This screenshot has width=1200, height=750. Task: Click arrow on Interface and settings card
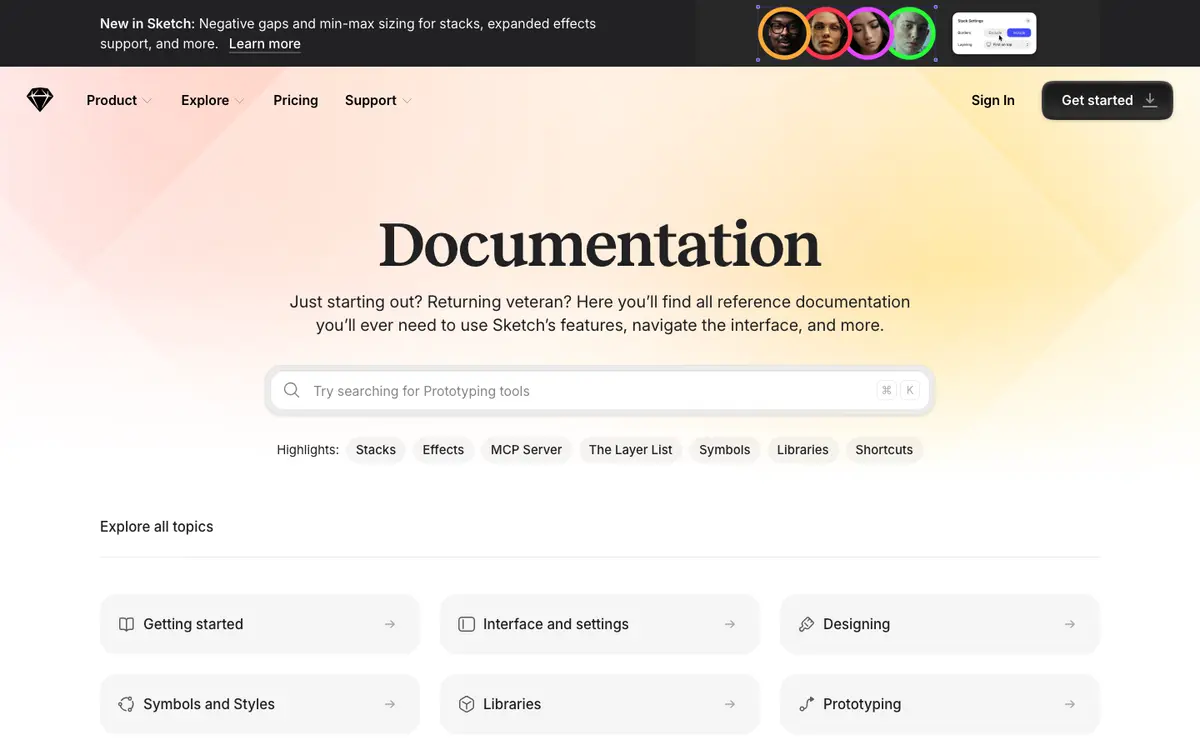730,624
